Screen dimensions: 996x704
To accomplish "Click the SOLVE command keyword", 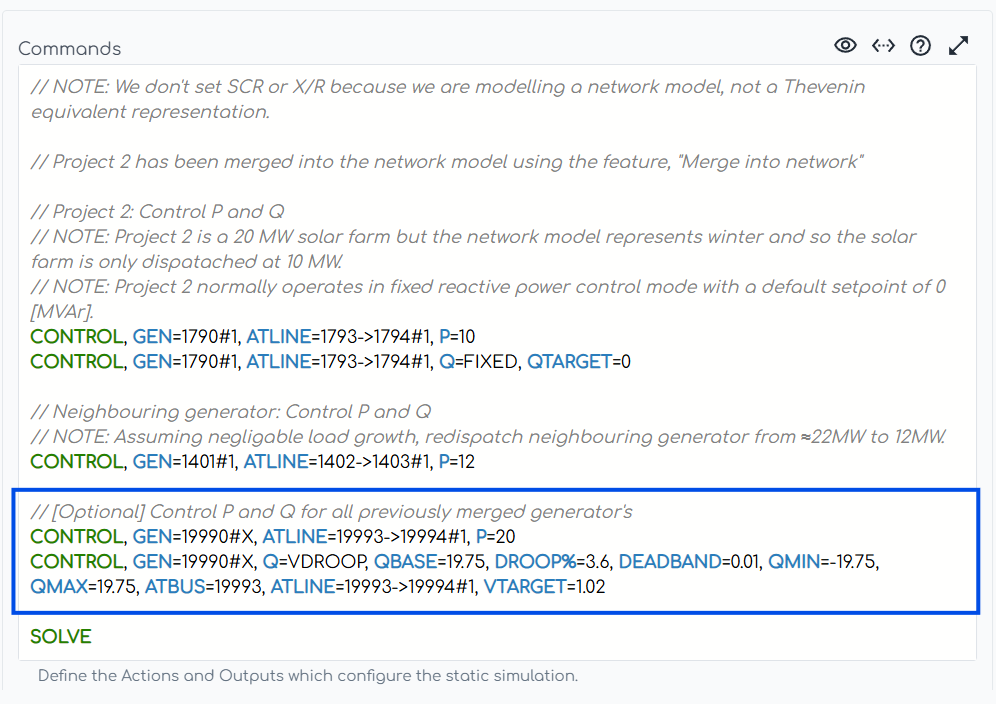I will click(61, 637).
